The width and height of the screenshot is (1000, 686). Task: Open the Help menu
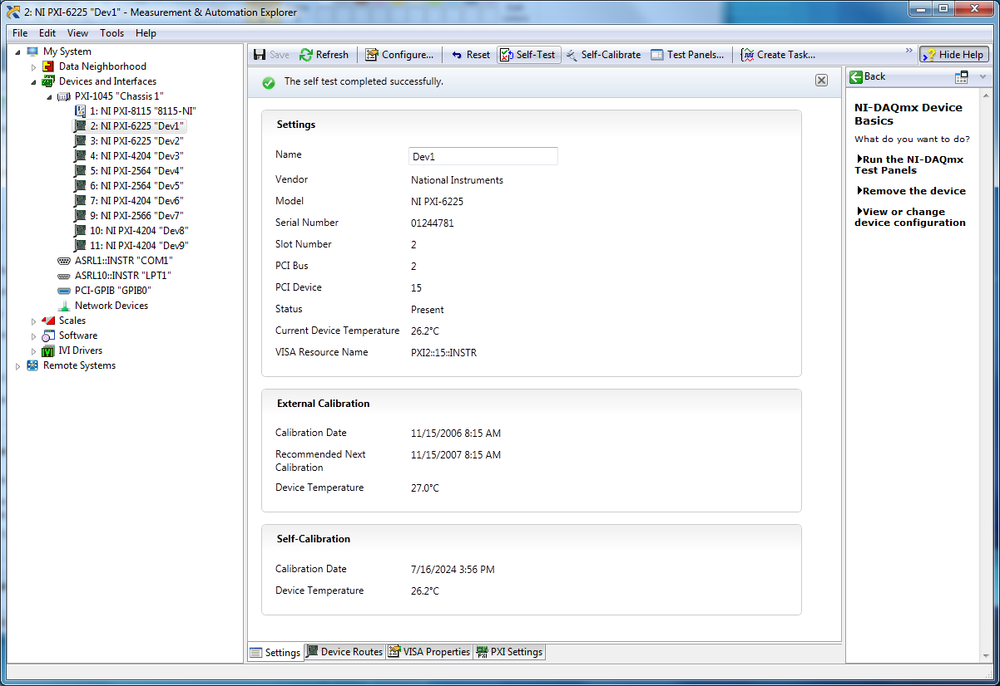point(145,33)
